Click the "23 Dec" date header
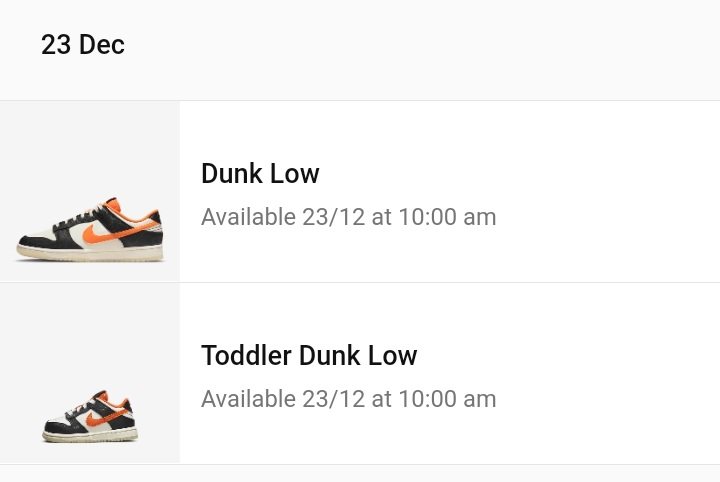 (83, 45)
